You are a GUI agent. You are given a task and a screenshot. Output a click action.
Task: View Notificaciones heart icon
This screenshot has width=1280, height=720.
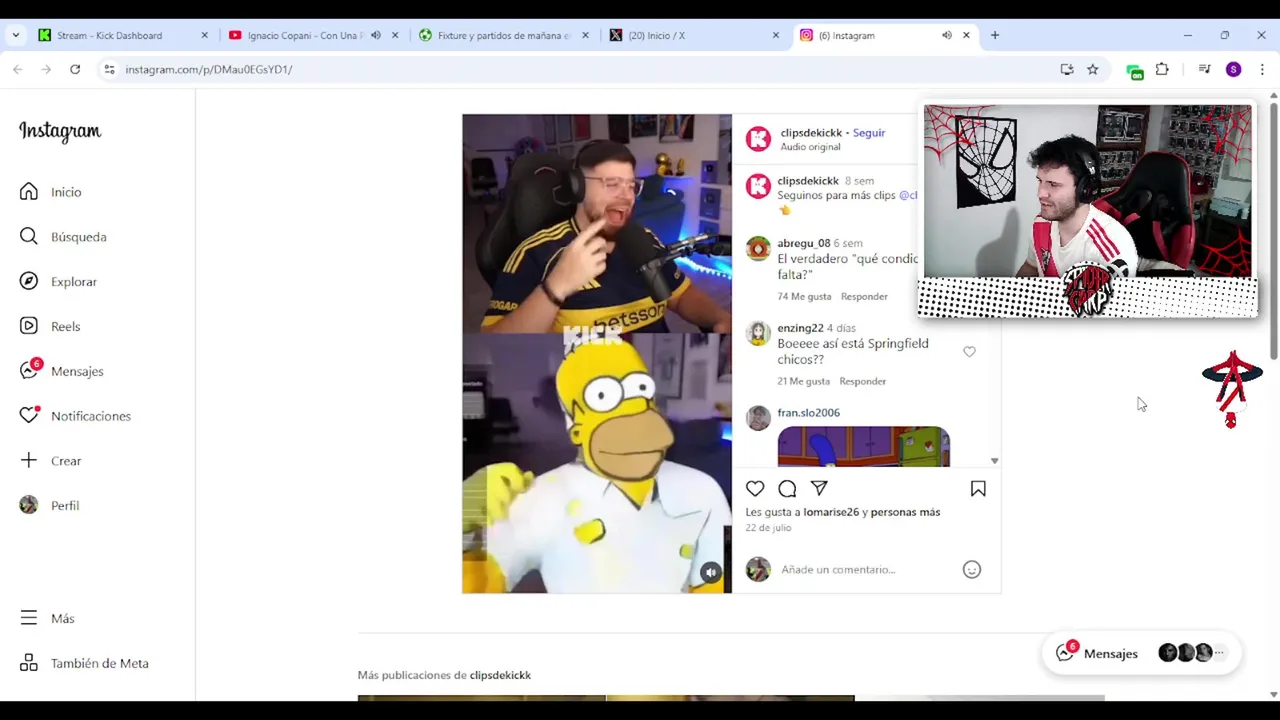click(x=29, y=416)
